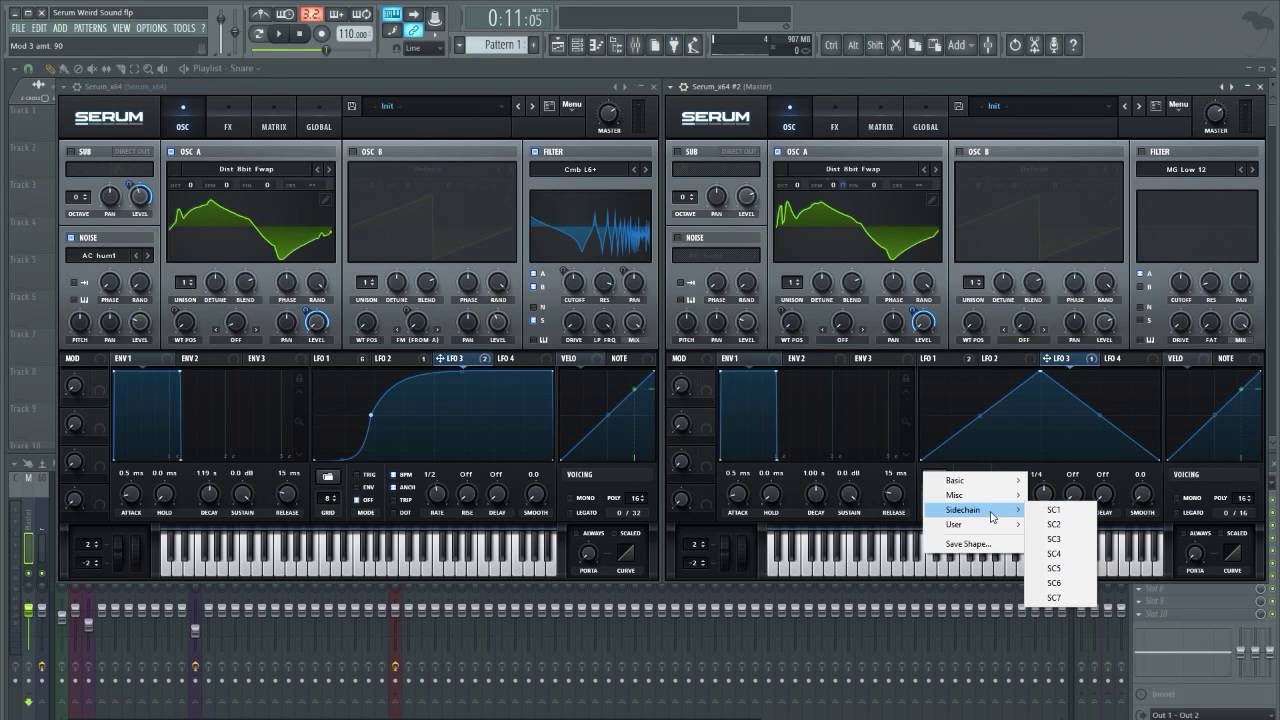Open the Browser view icon
The image size is (1280, 720).
point(616,45)
